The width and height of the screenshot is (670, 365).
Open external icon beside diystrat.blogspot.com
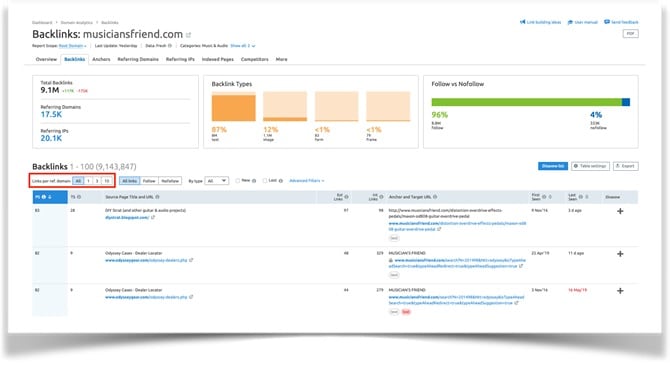[x=153, y=218]
